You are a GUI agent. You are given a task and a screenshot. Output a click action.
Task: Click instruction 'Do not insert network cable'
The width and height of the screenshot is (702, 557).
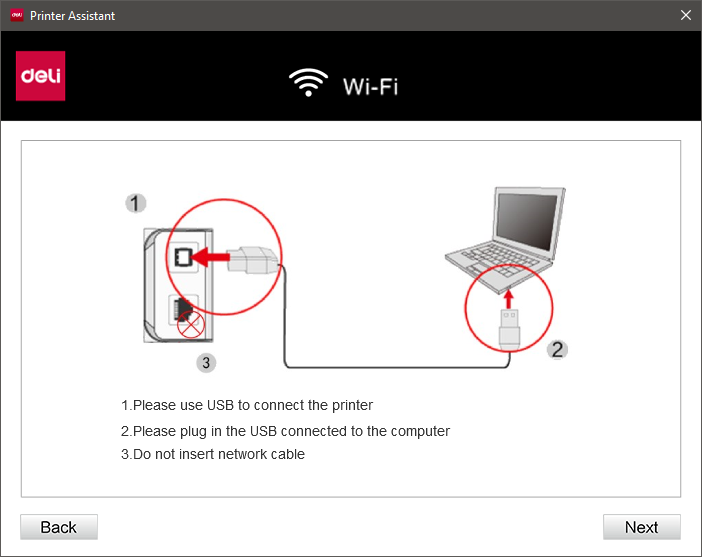click(213, 454)
